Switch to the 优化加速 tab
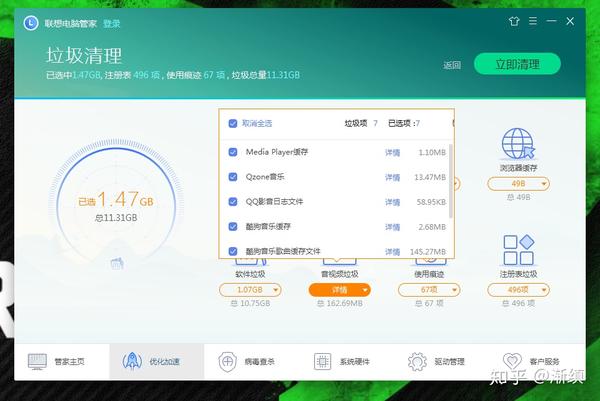Screen dimensions: 600x401 (x=157, y=361)
